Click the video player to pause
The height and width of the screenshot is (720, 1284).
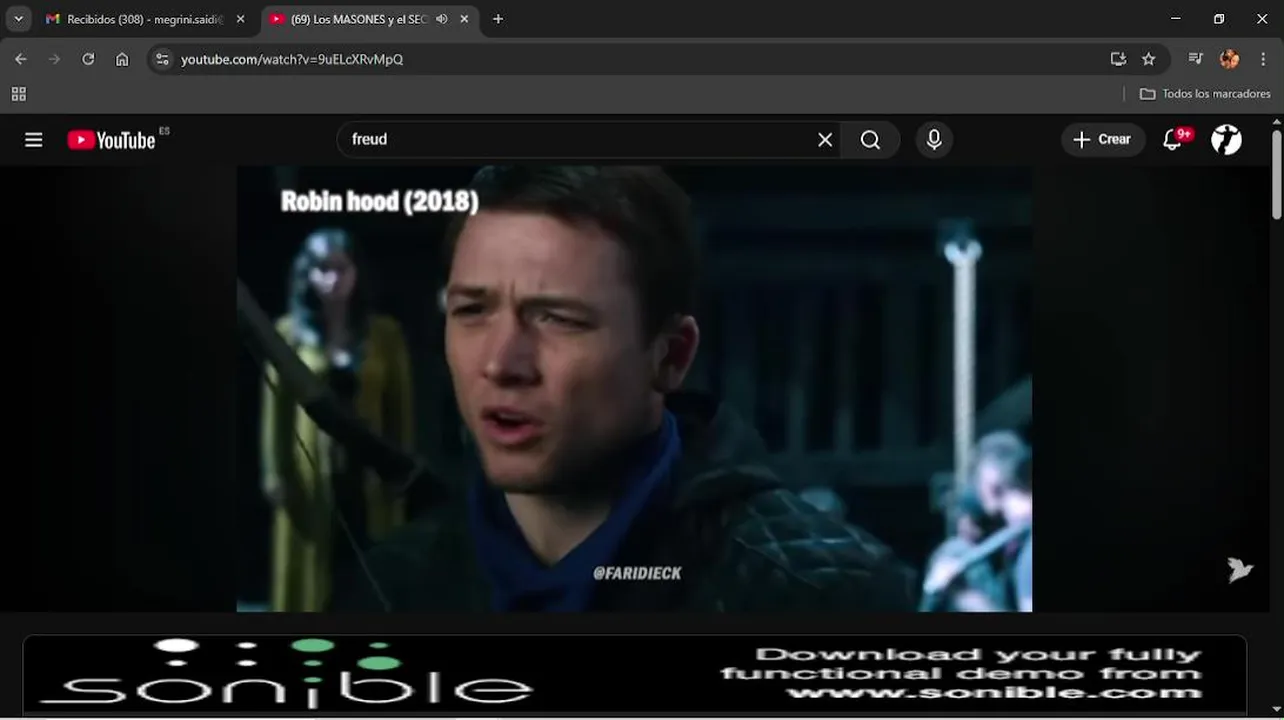pos(634,389)
